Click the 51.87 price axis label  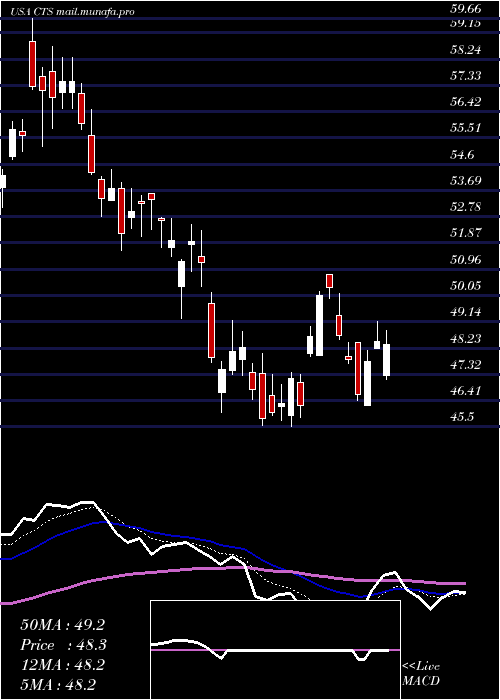tap(466, 233)
